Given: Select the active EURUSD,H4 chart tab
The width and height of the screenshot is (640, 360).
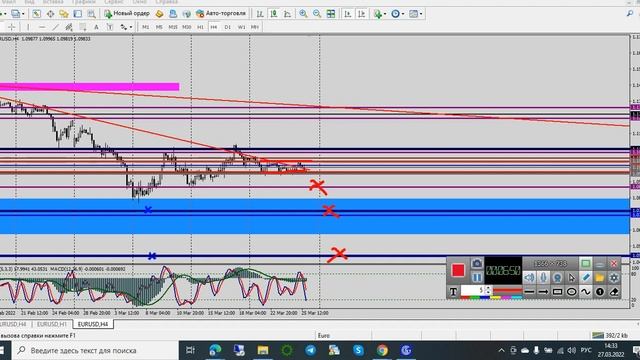Looking at the screenshot, I should click(x=93, y=324).
